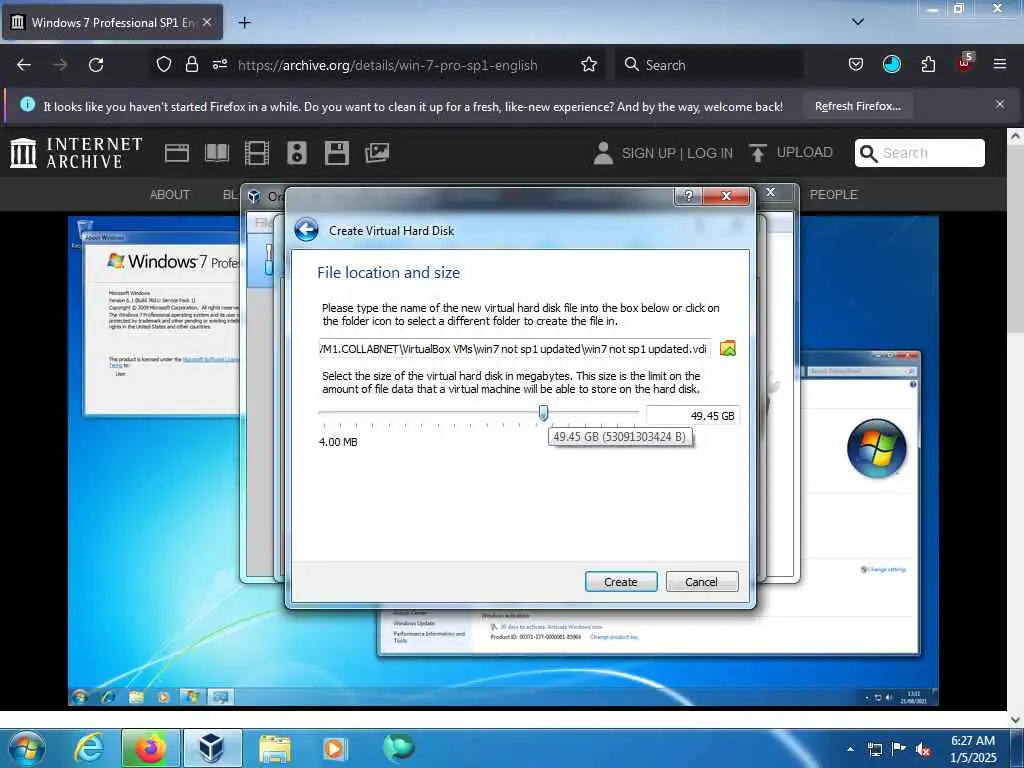Click the dialog help question mark button
1024x768 pixels.
point(688,196)
